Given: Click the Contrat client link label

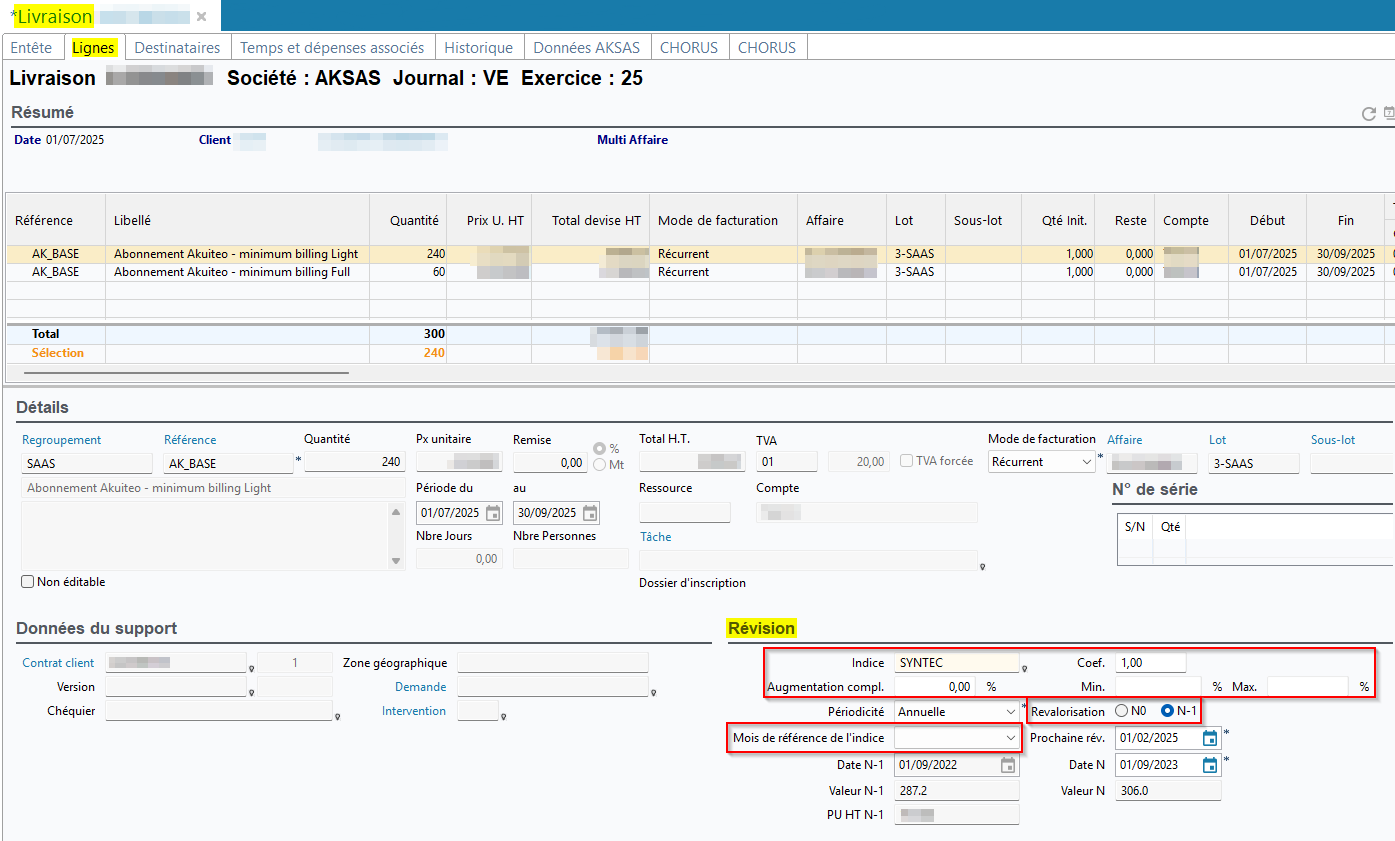Looking at the screenshot, I should coord(58,663).
